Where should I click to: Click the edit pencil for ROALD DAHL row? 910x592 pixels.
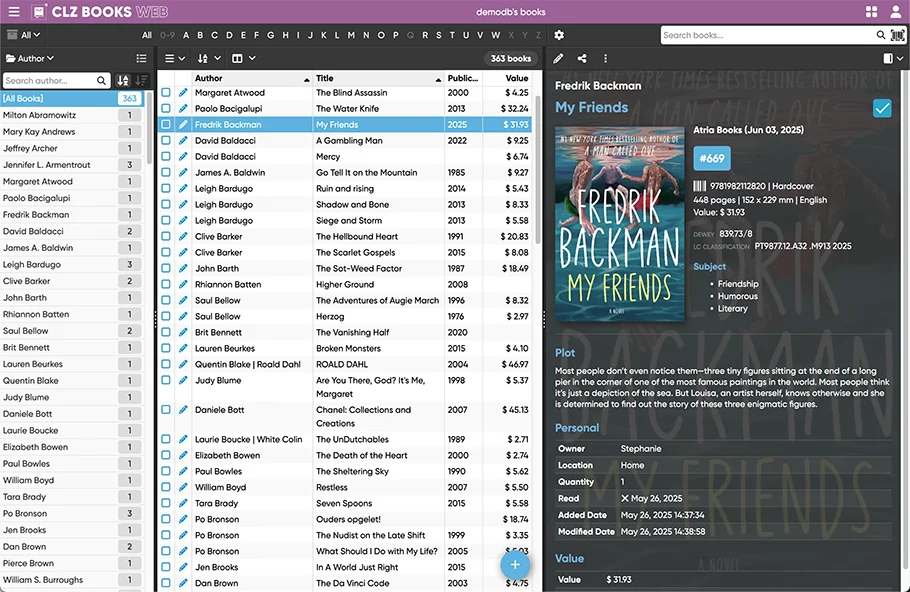coord(183,364)
